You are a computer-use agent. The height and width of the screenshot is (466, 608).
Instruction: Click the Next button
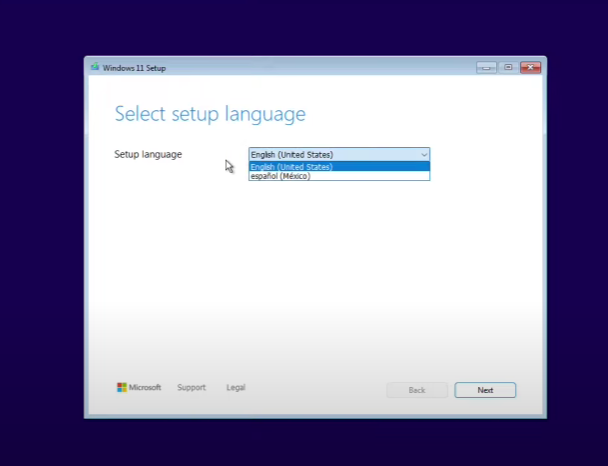[485, 390]
